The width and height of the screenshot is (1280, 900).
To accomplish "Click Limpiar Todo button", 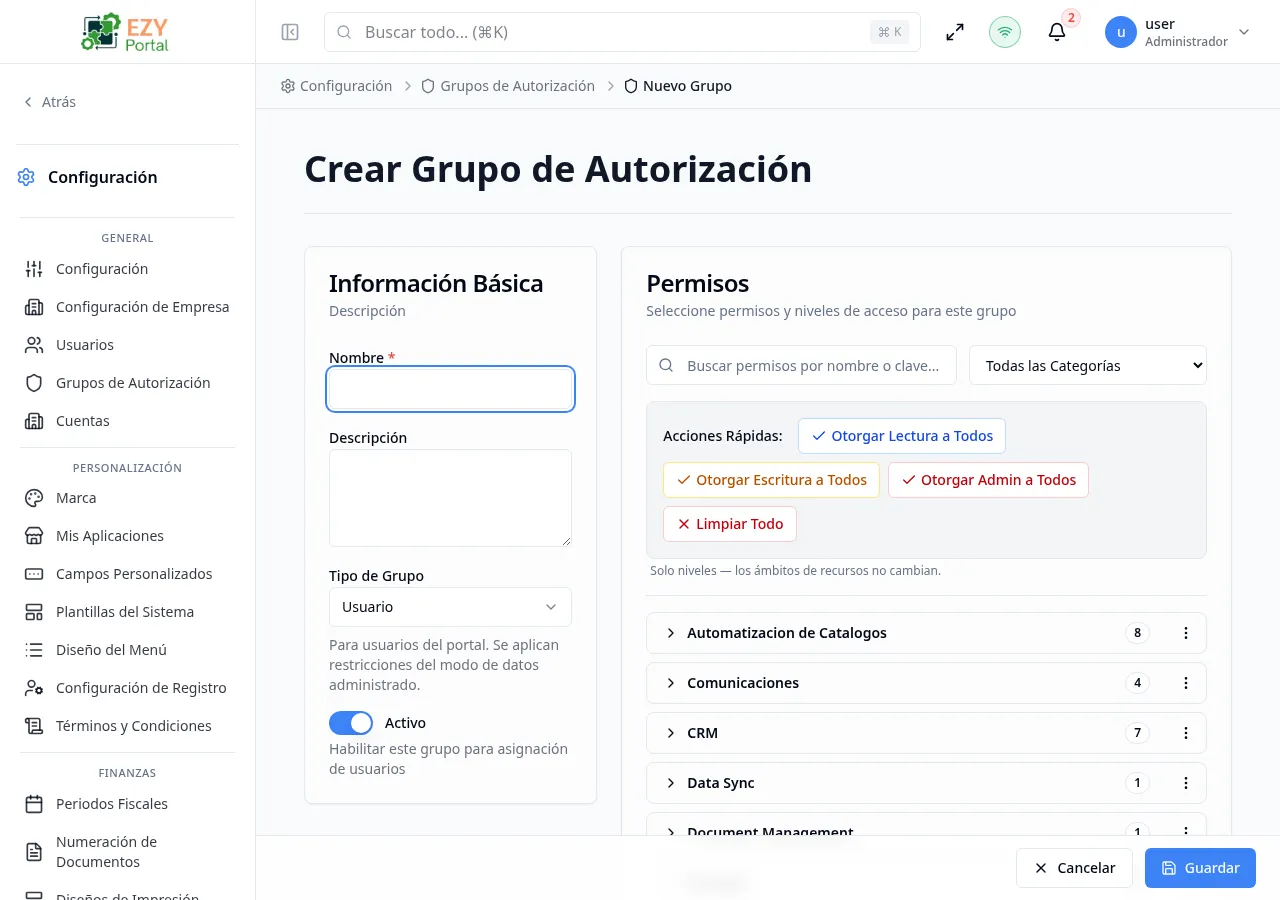I will (x=730, y=524).
